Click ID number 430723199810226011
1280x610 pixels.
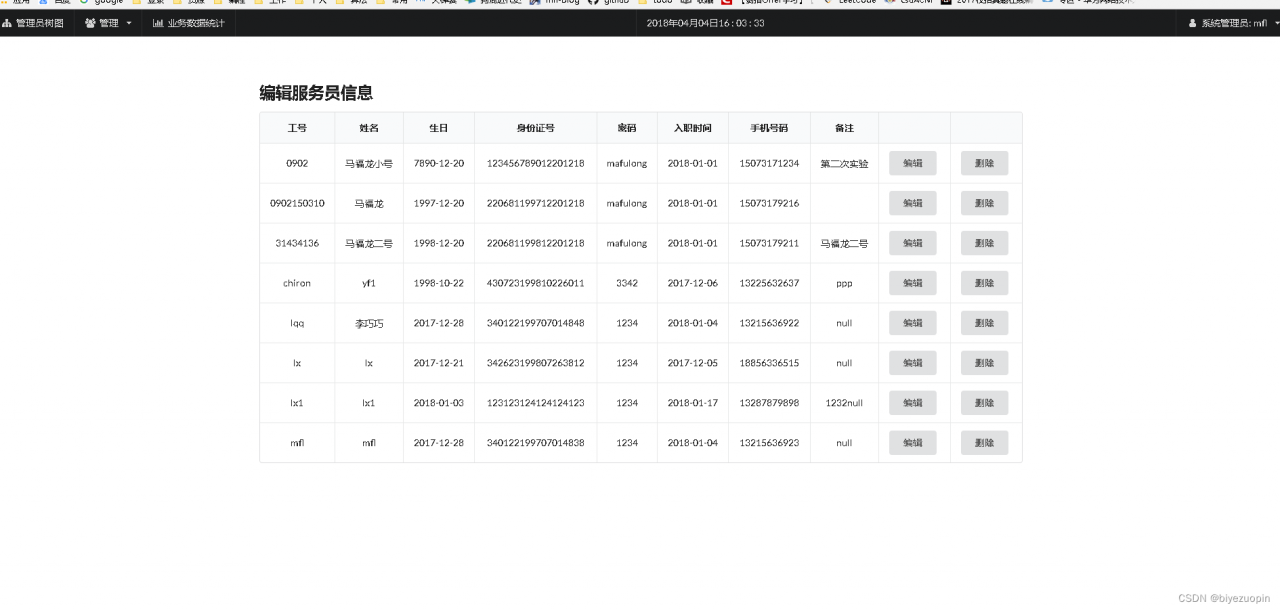point(536,283)
